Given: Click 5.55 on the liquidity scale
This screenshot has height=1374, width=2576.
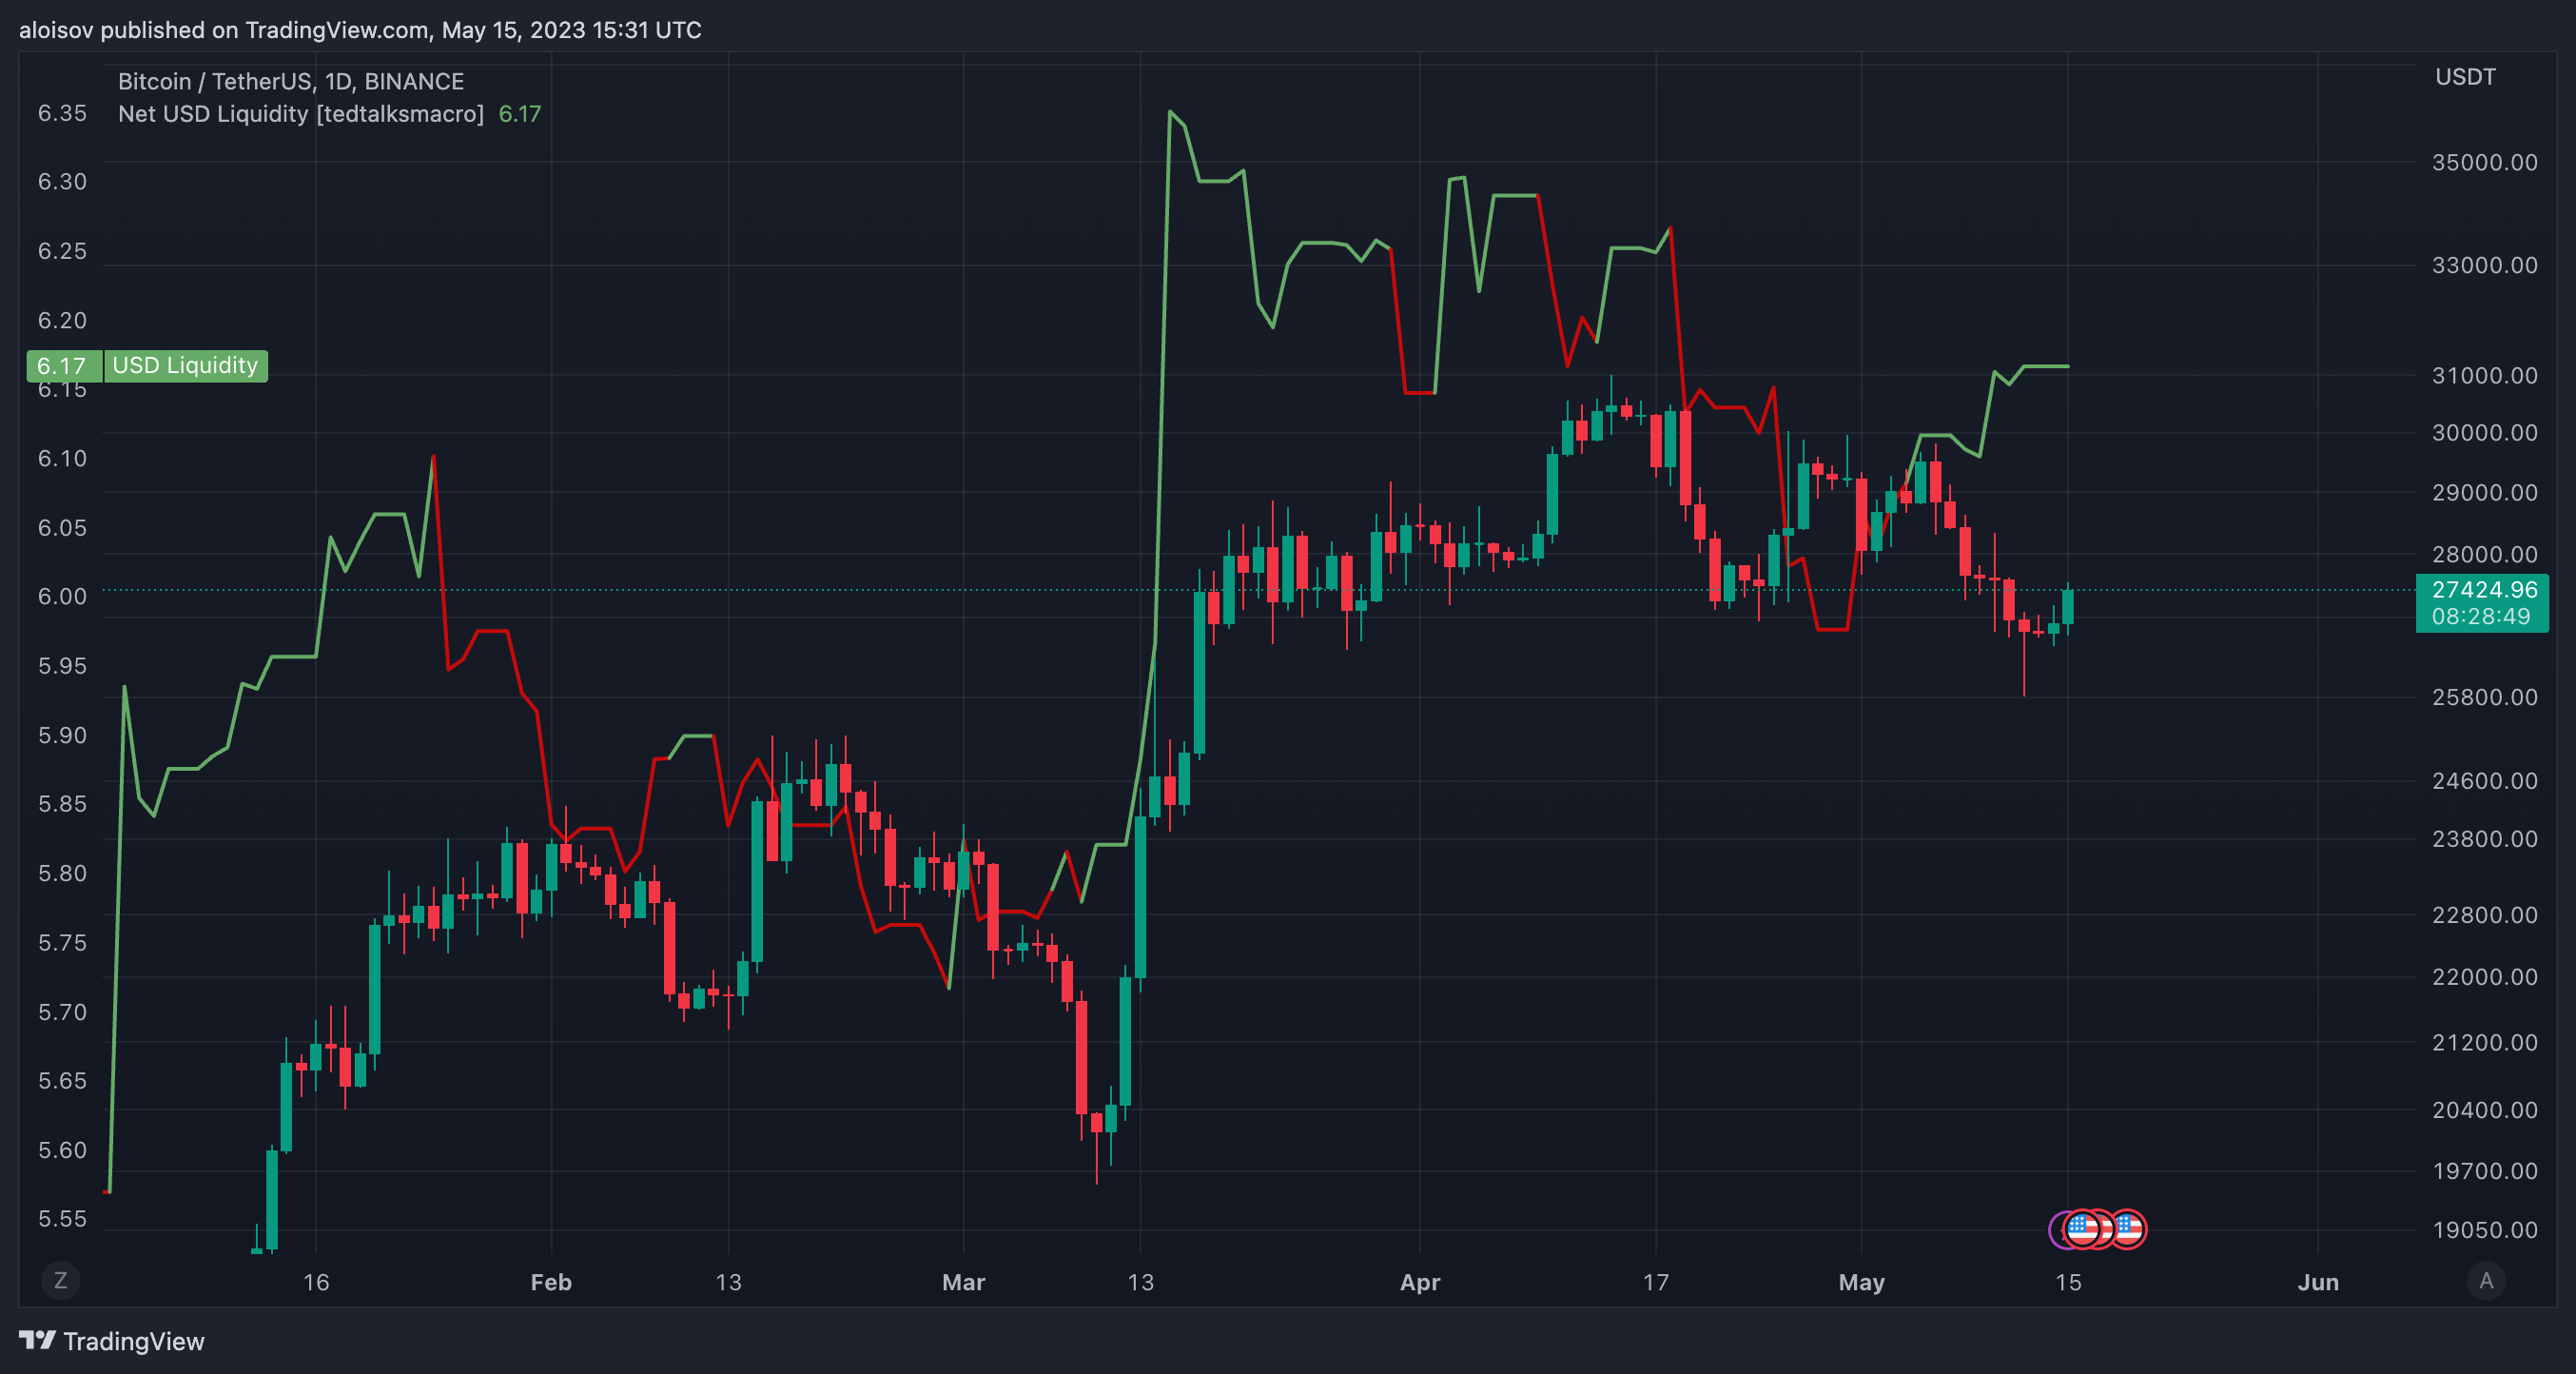Looking at the screenshot, I should (x=62, y=1219).
